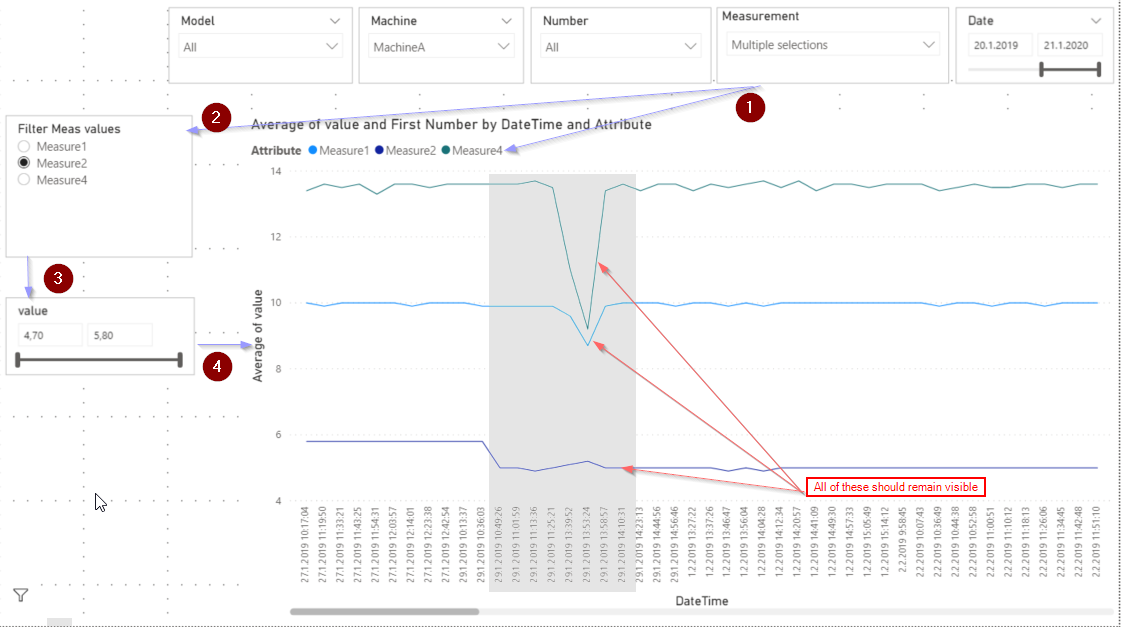The width and height of the screenshot is (1122, 627).
Task: Click the Date slider left handle
Action: [x=1042, y=69]
